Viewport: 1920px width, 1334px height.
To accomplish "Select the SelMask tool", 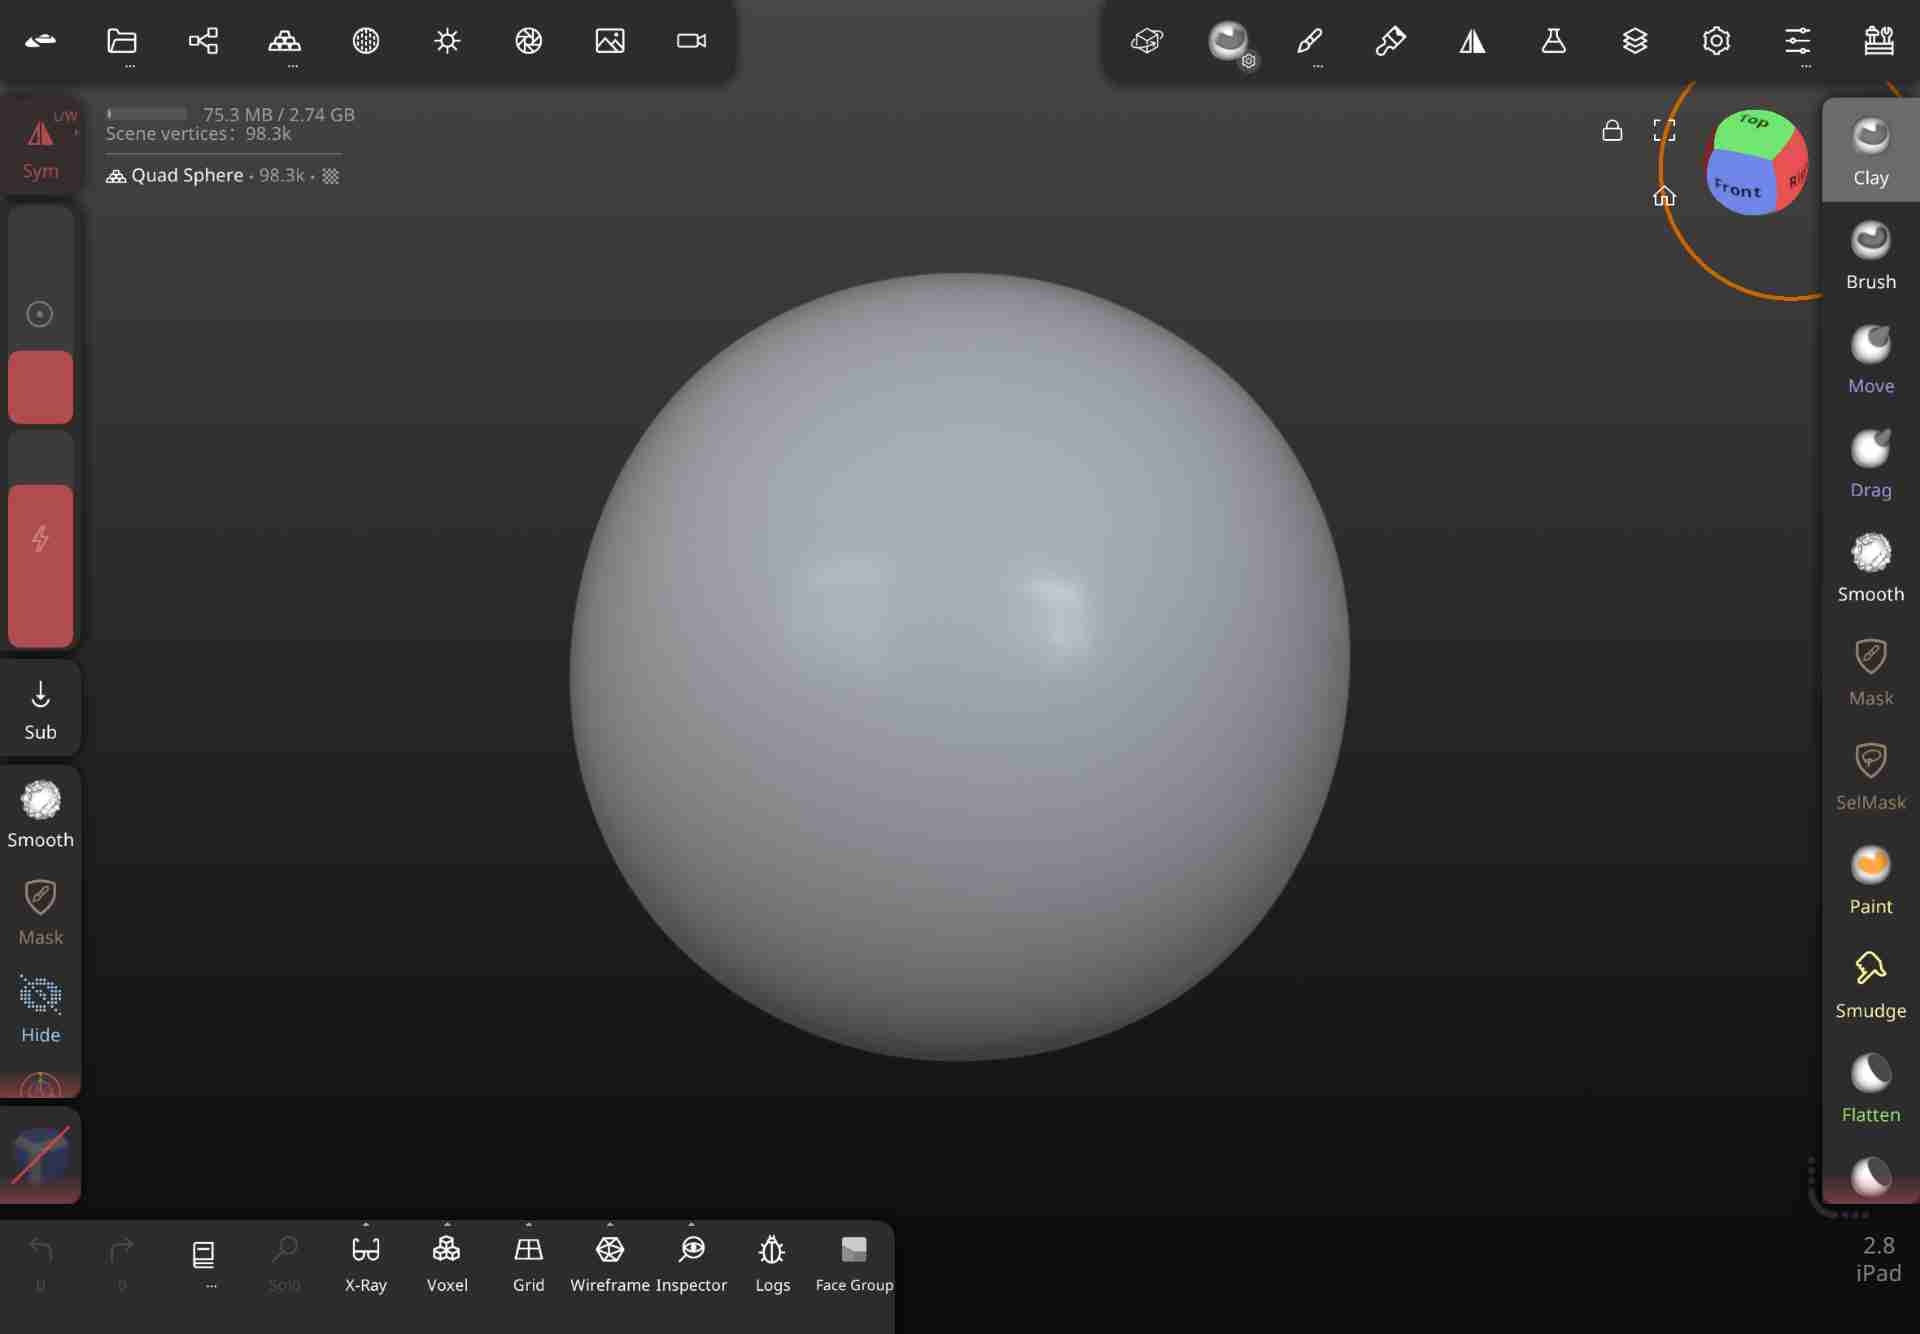I will [x=1870, y=776].
